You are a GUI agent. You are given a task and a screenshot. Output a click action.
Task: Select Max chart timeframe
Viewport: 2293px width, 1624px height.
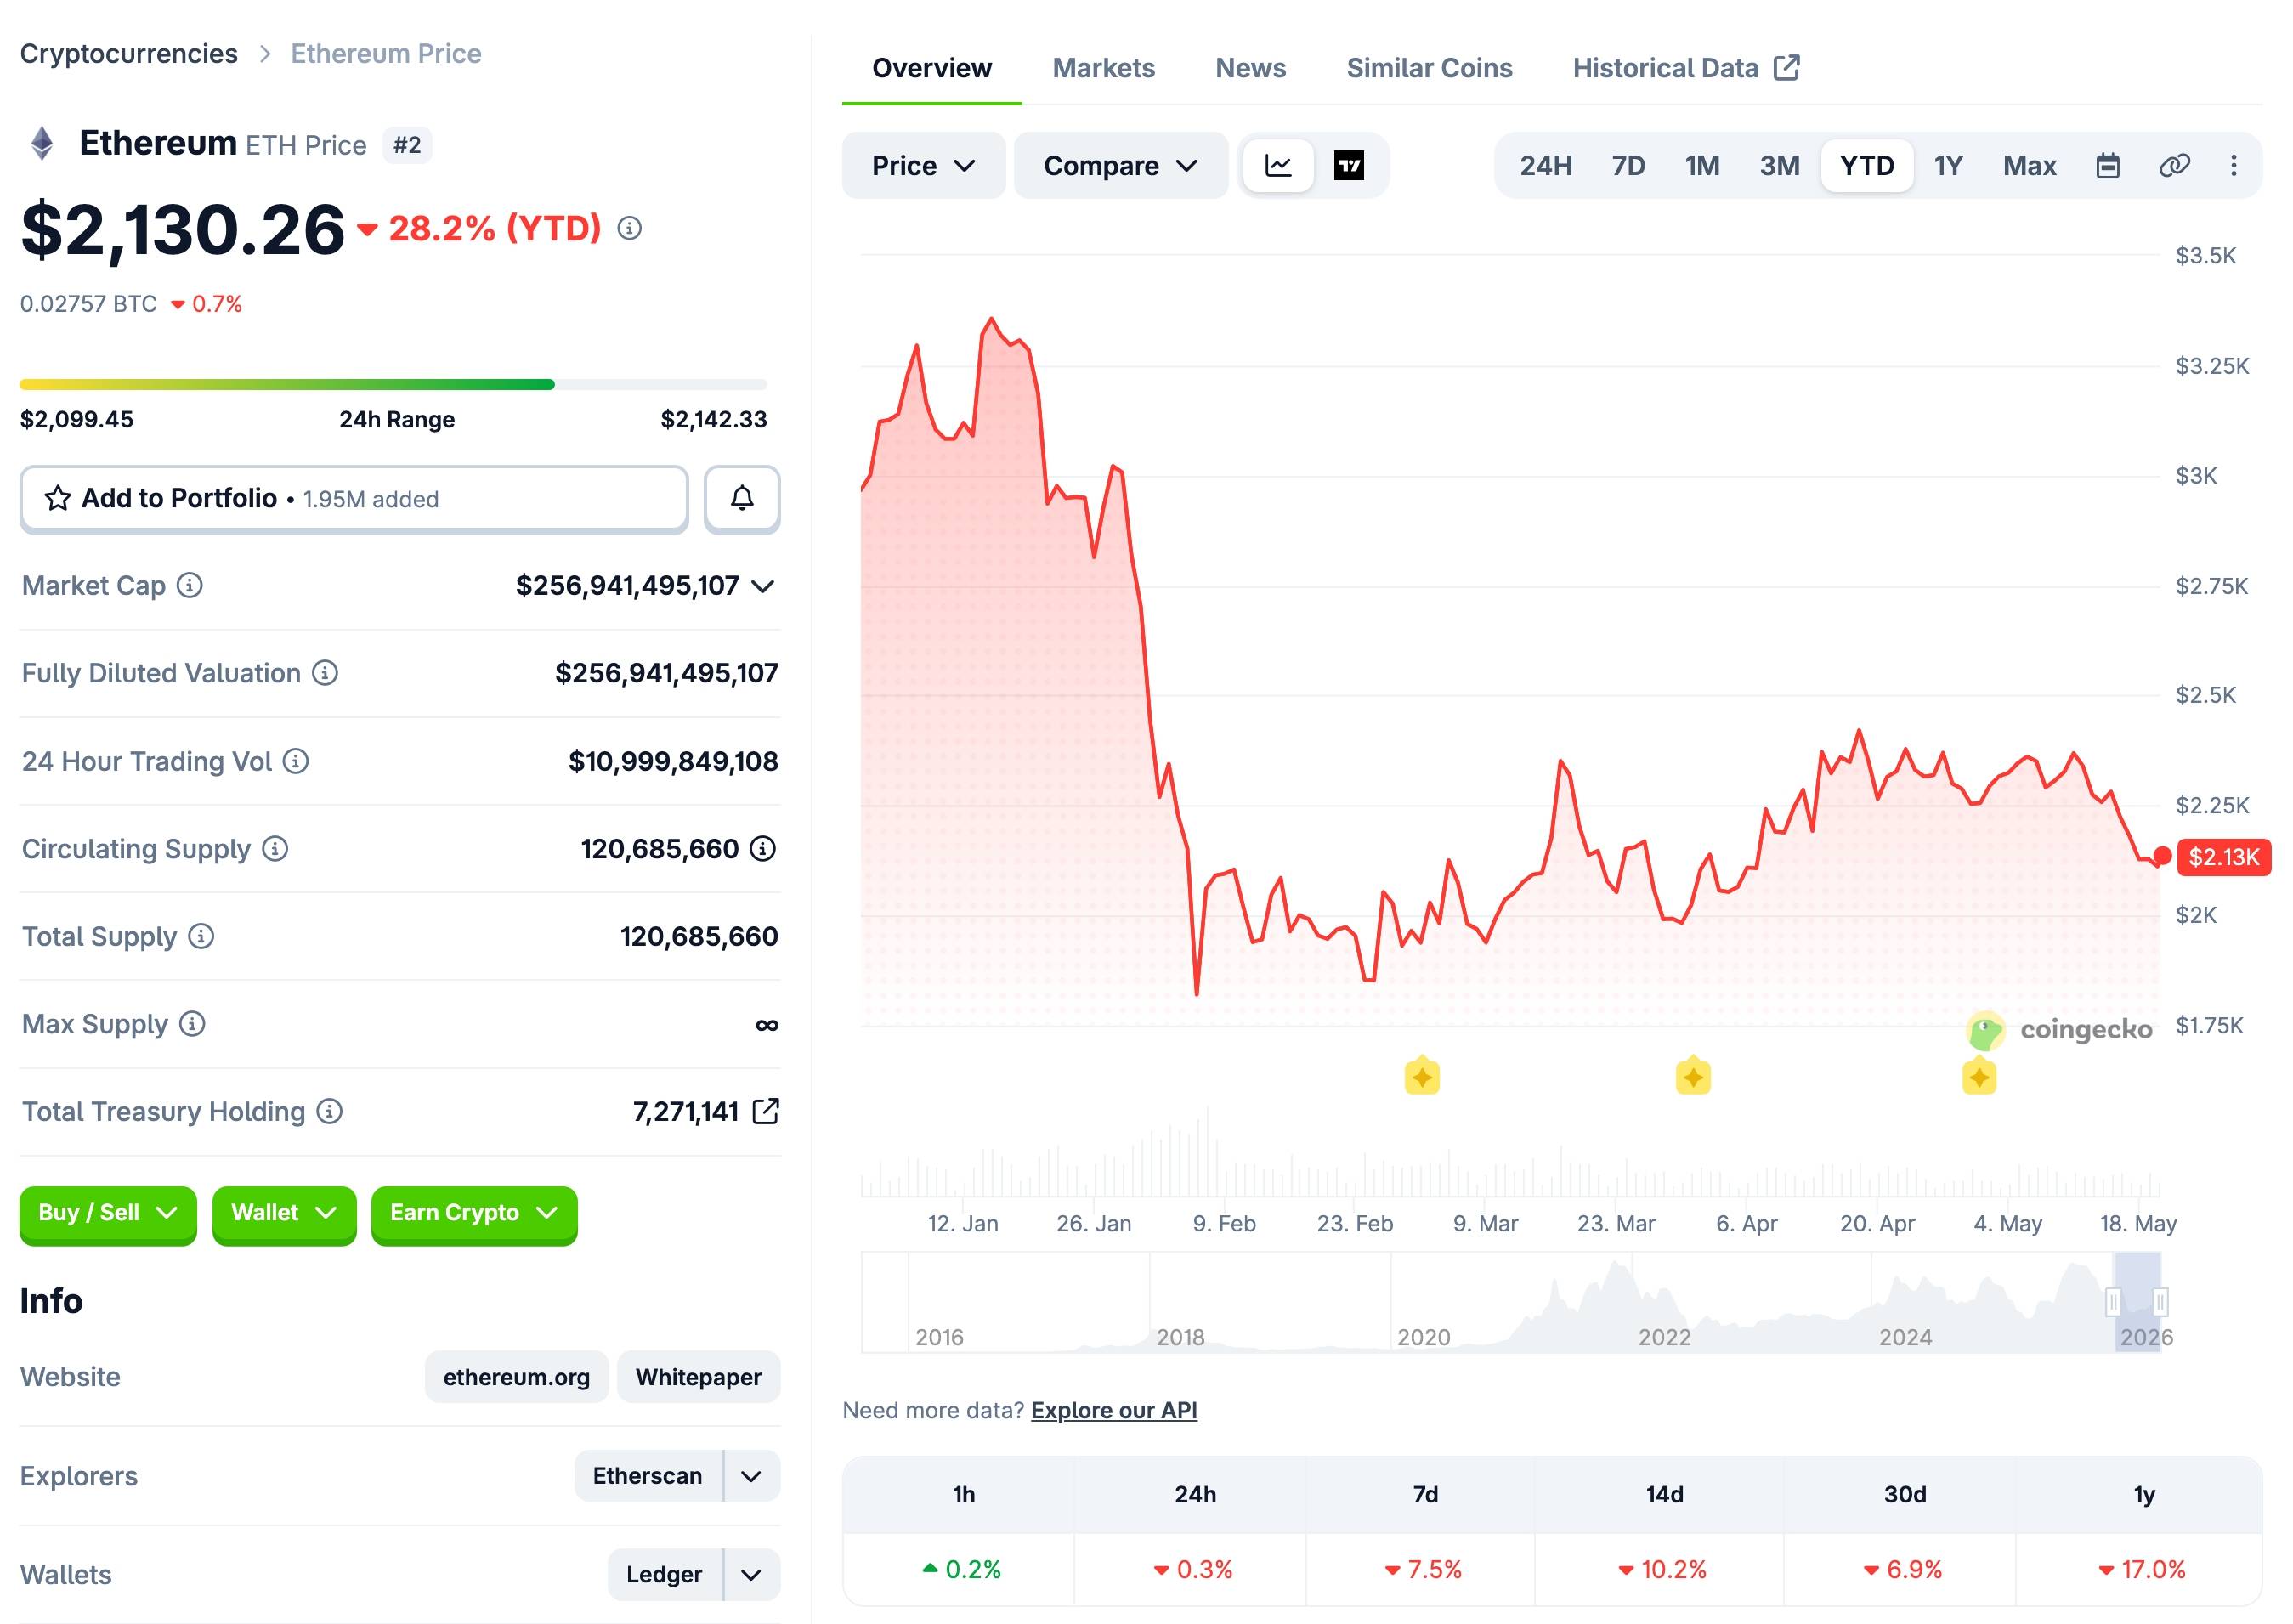pos(2029,165)
